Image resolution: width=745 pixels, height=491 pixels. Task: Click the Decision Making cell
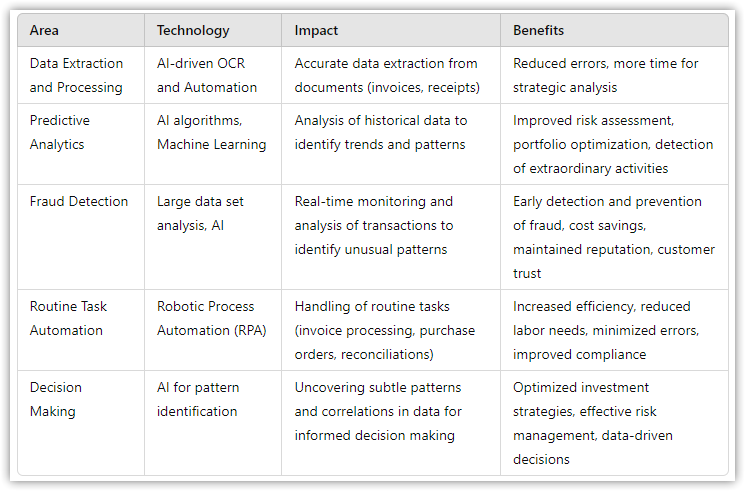(x=81, y=423)
